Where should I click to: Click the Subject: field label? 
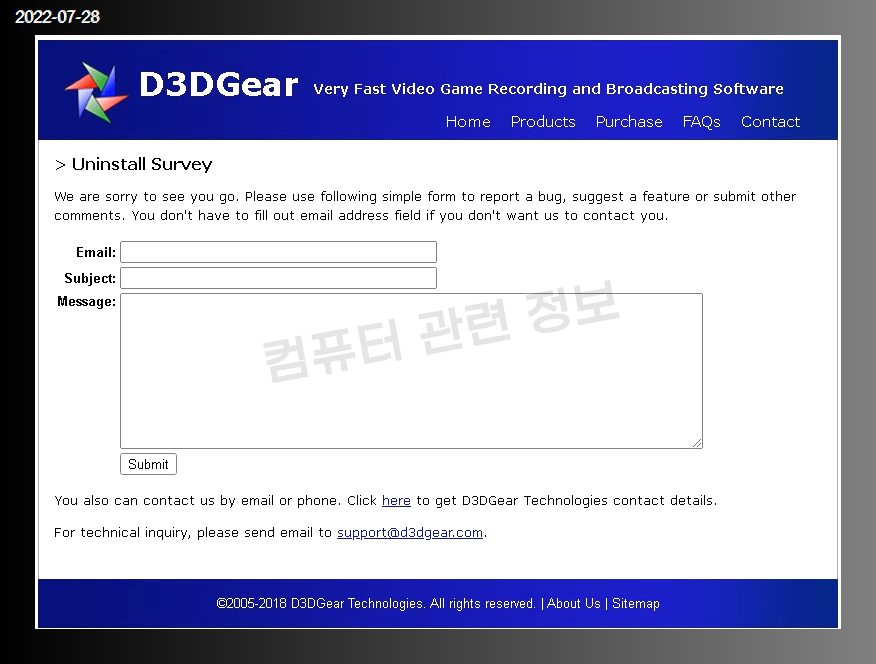point(90,278)
